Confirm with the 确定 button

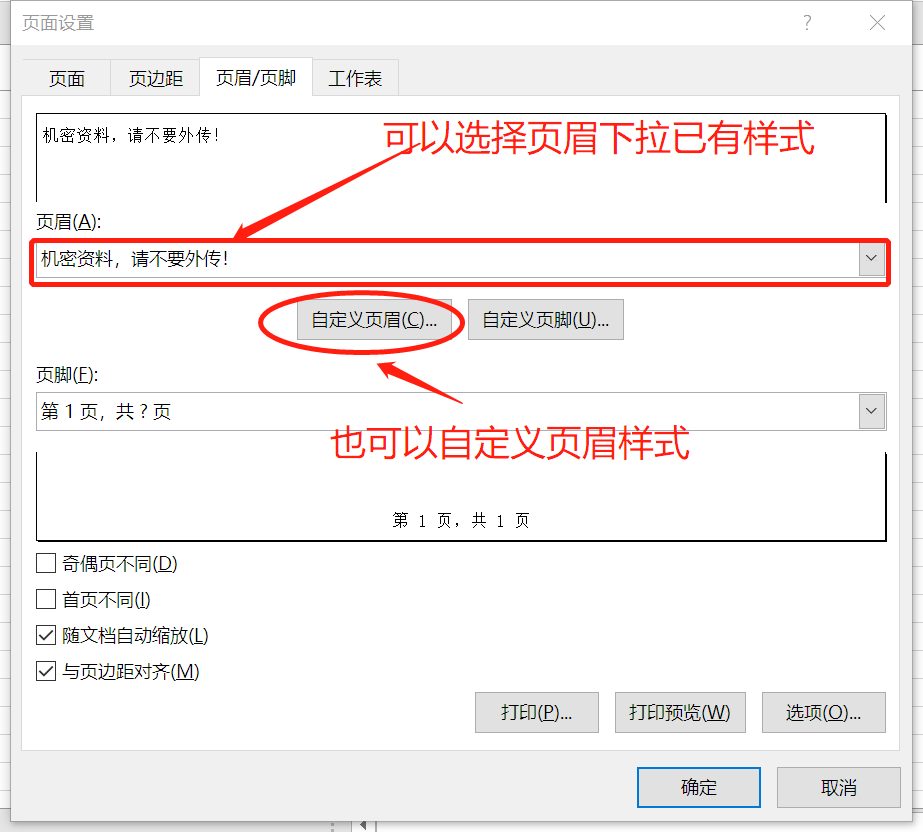pos(699,787)
